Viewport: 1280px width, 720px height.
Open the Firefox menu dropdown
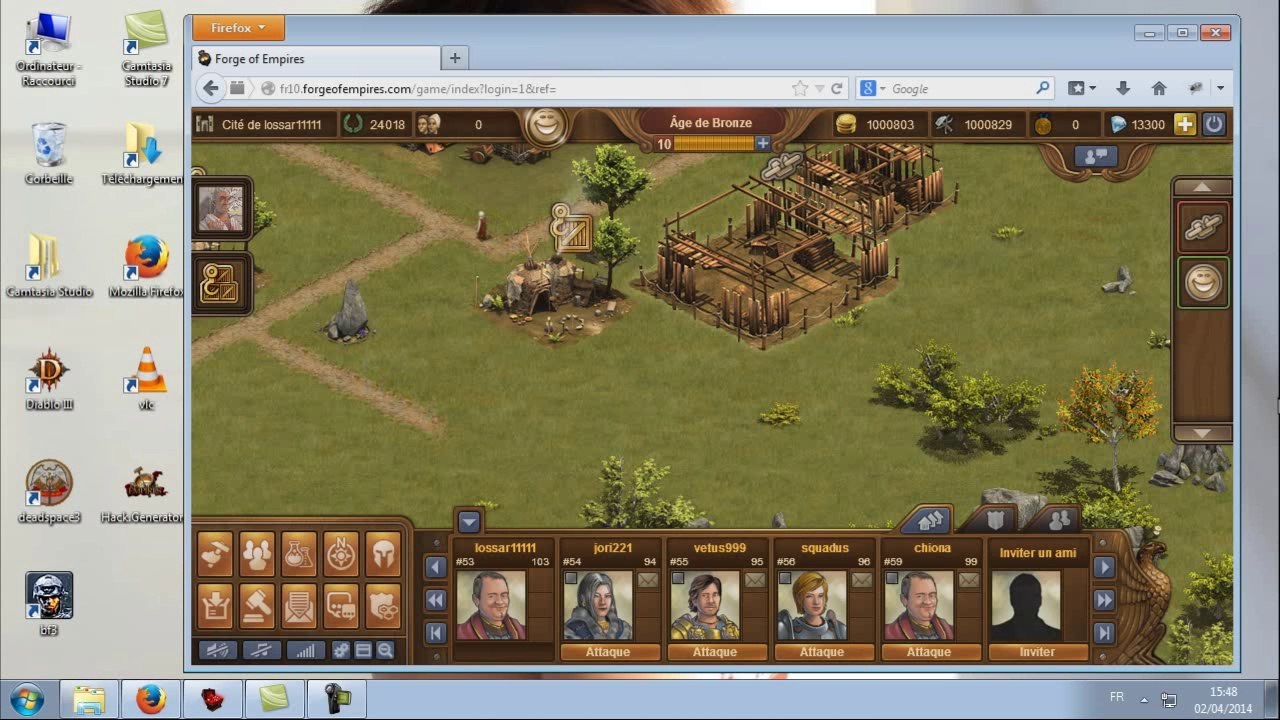(x=238, y=28)
